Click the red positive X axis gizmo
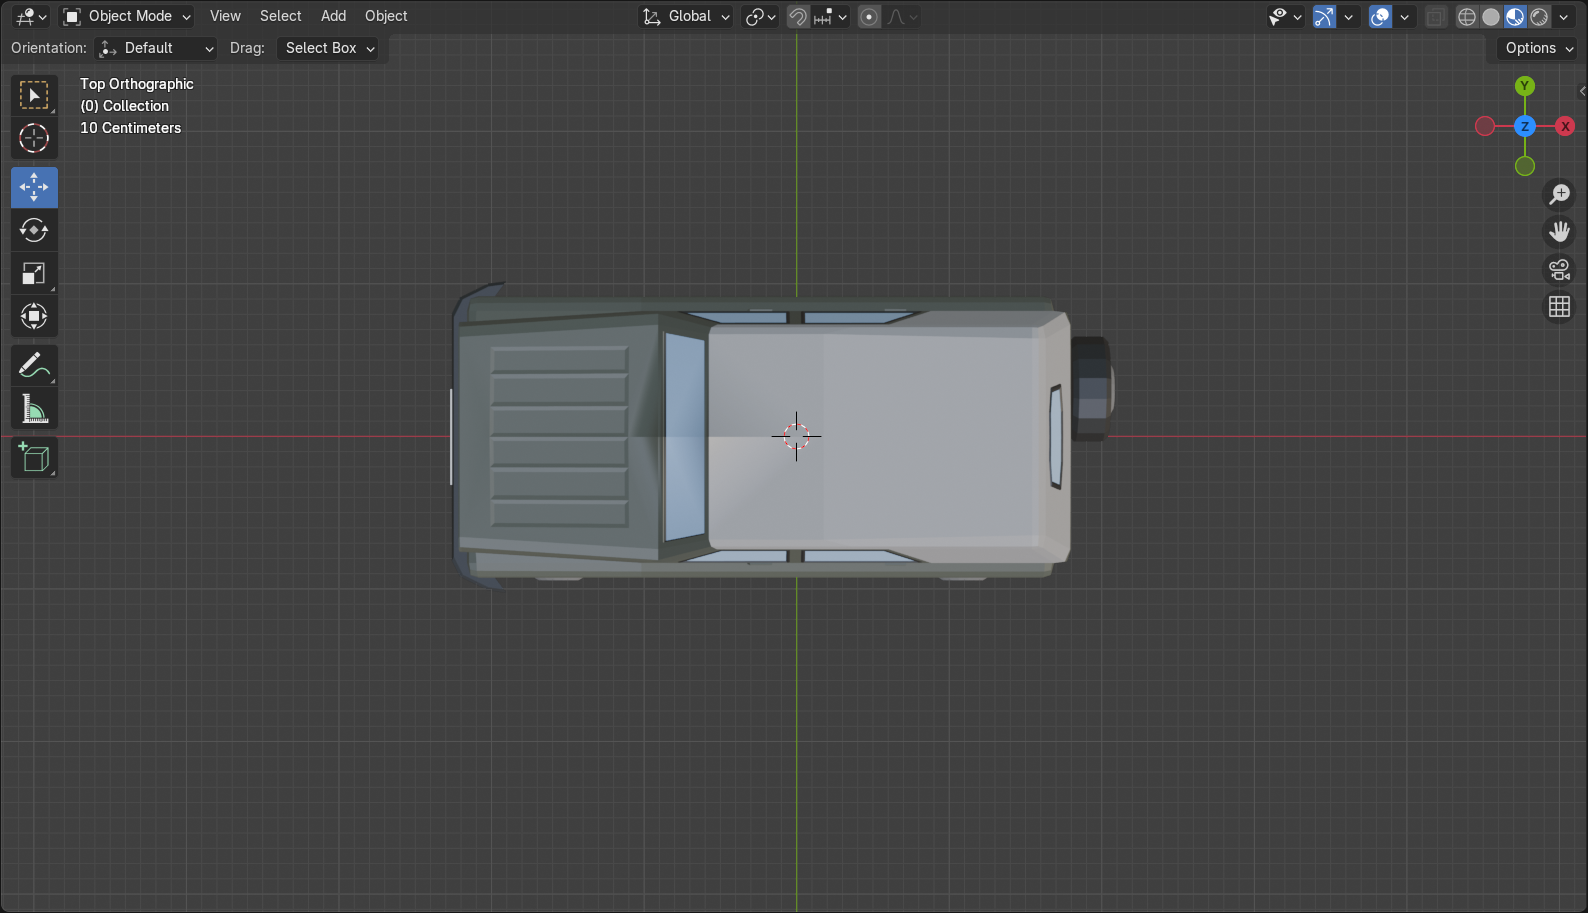Viewport: 1588px width, 913px height. click(x=1565, y=126)
